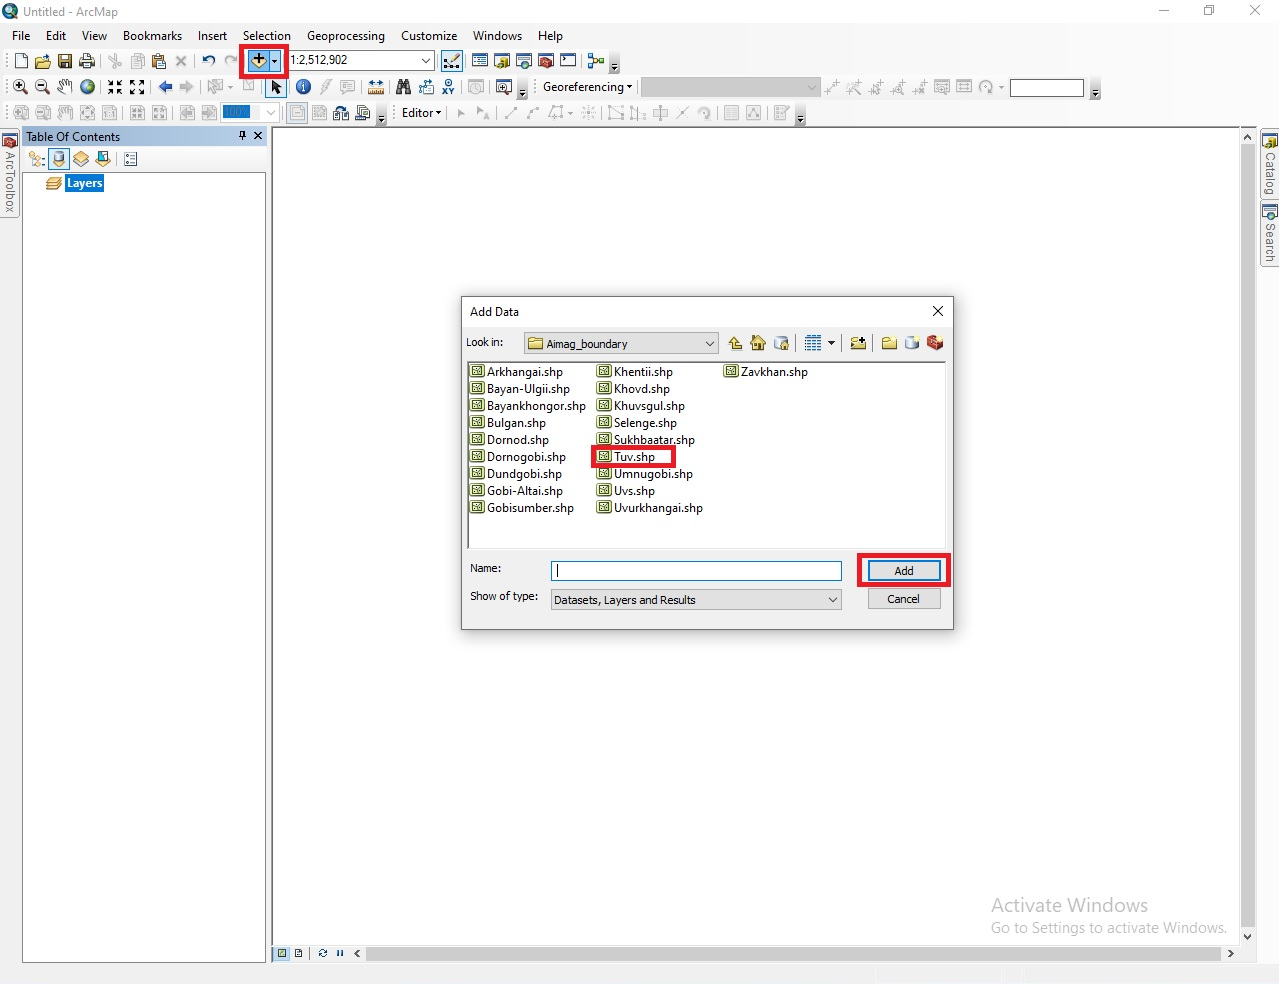The image size is (1279, 984).
Task: Toggle List By Source view
Action: coord(59,159)
